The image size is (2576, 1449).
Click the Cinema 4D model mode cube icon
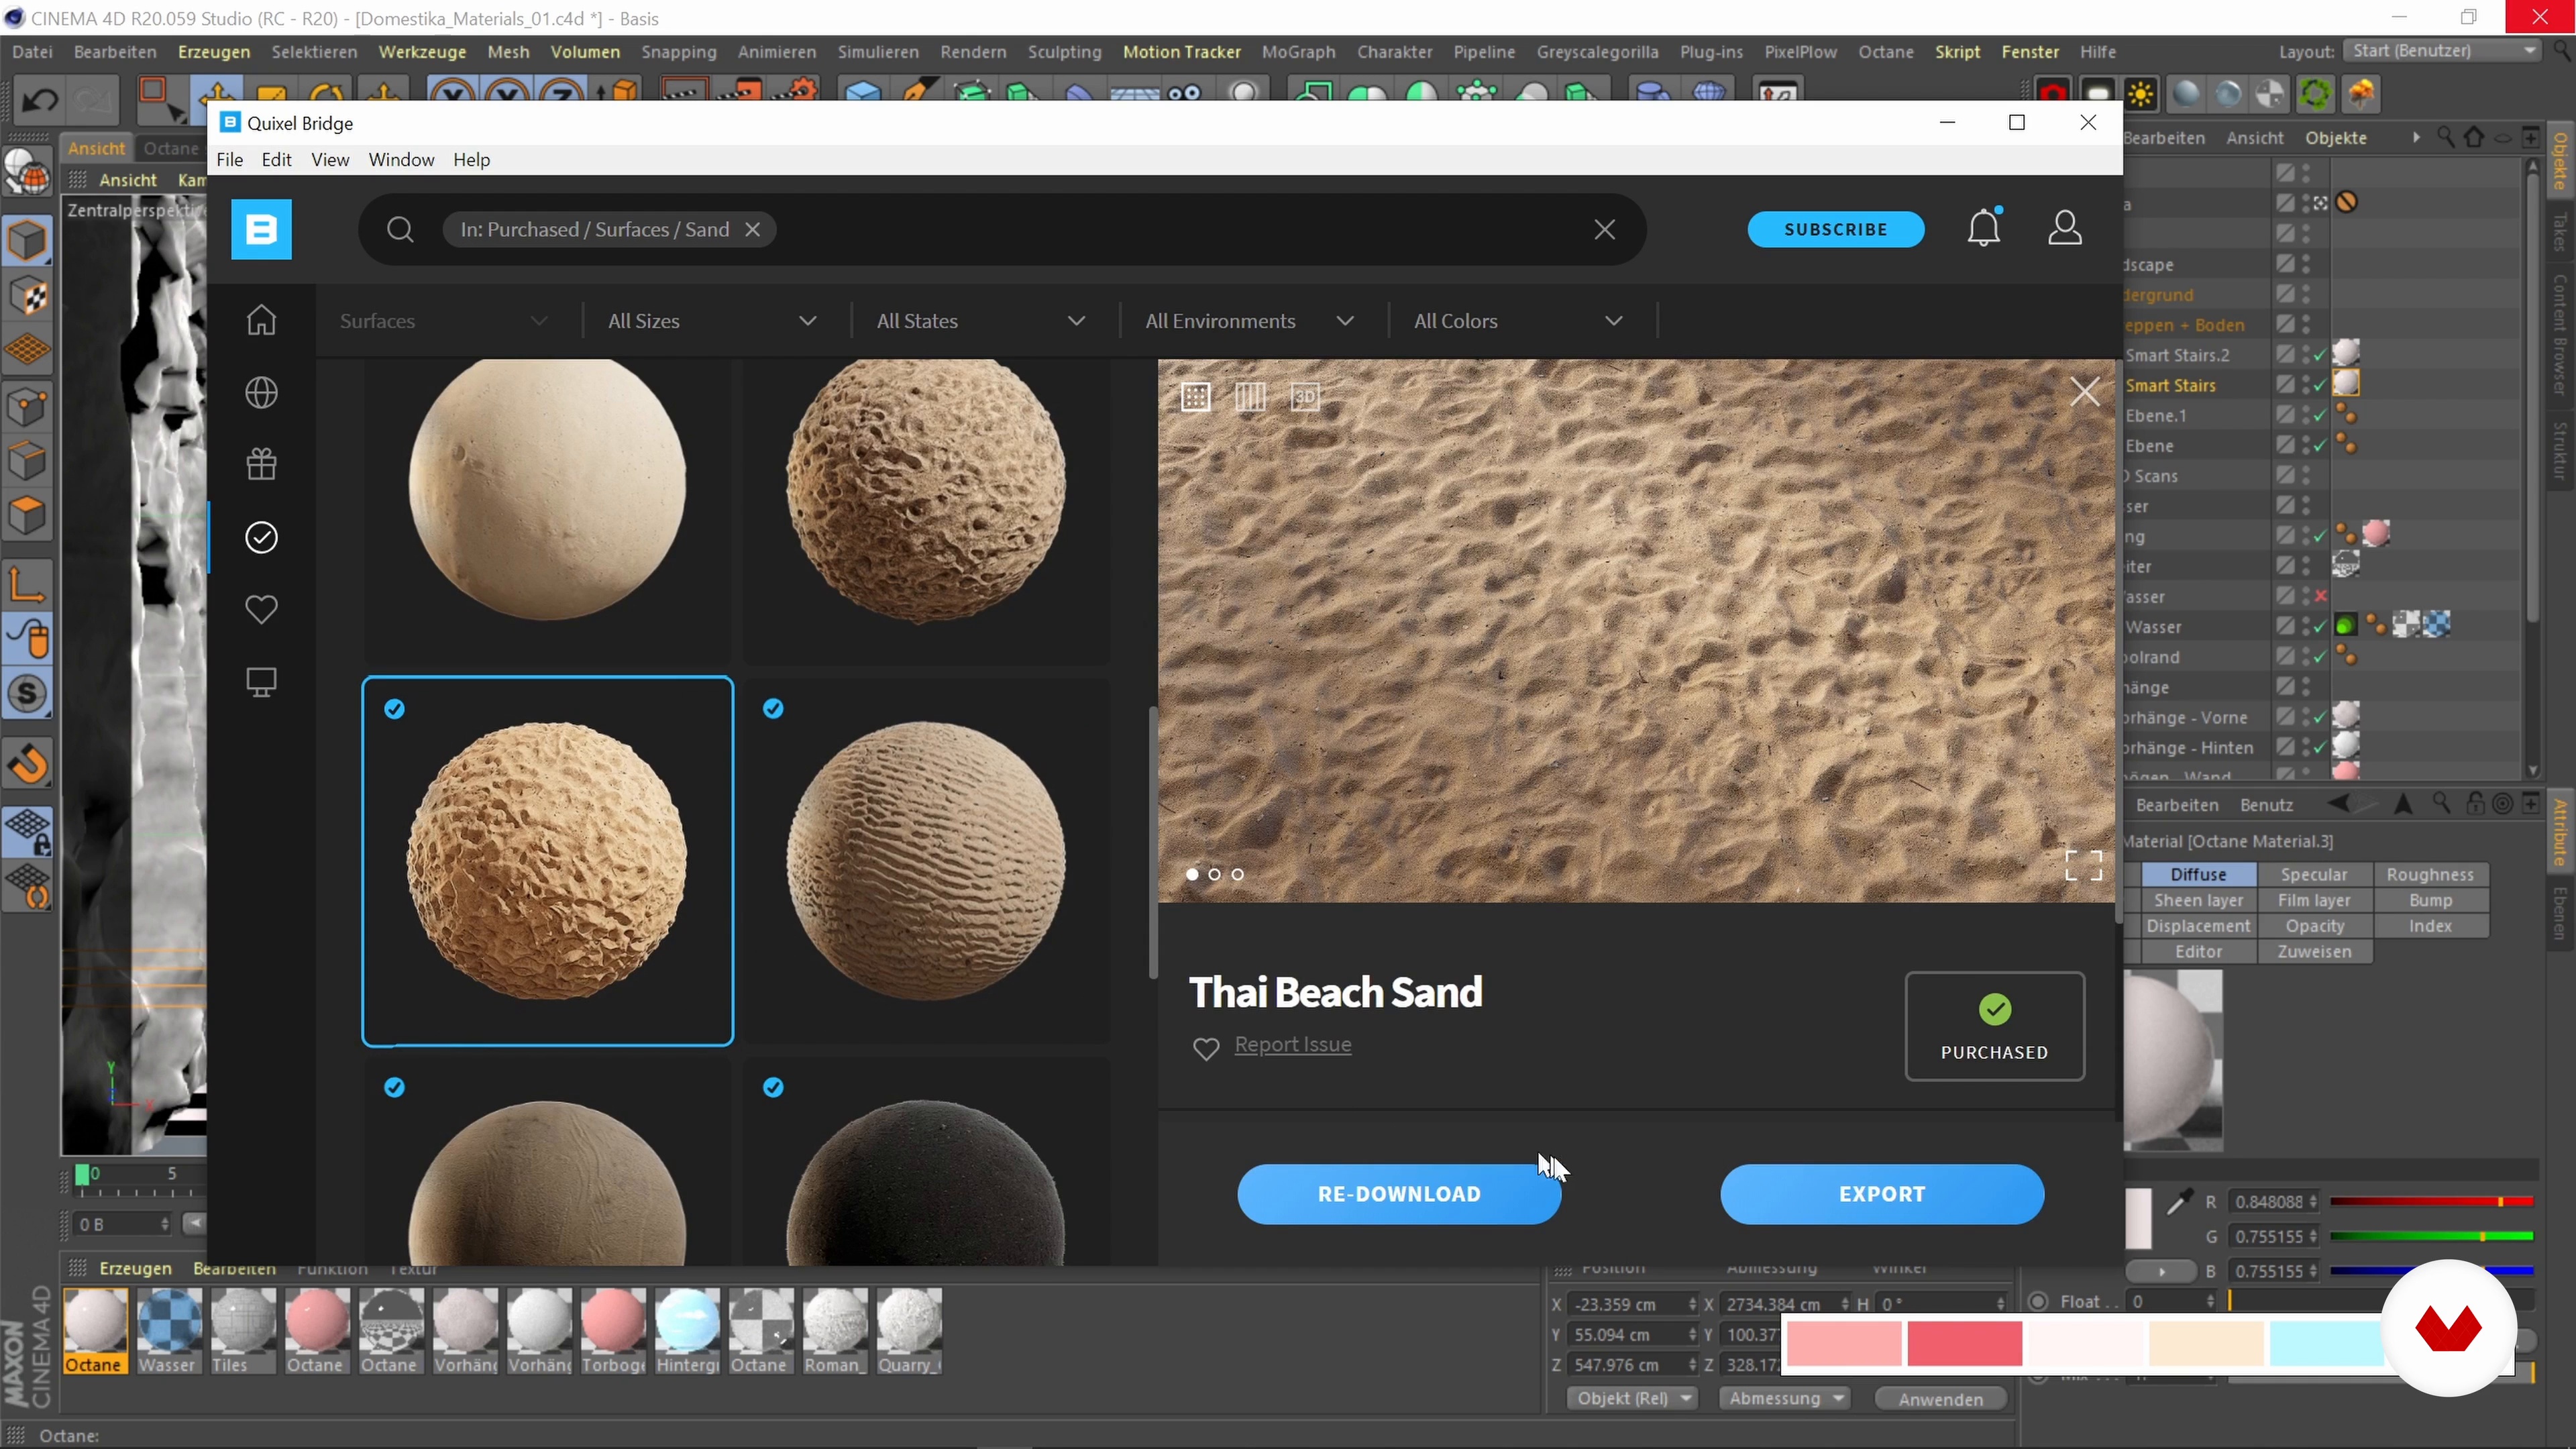pos(27,240)
